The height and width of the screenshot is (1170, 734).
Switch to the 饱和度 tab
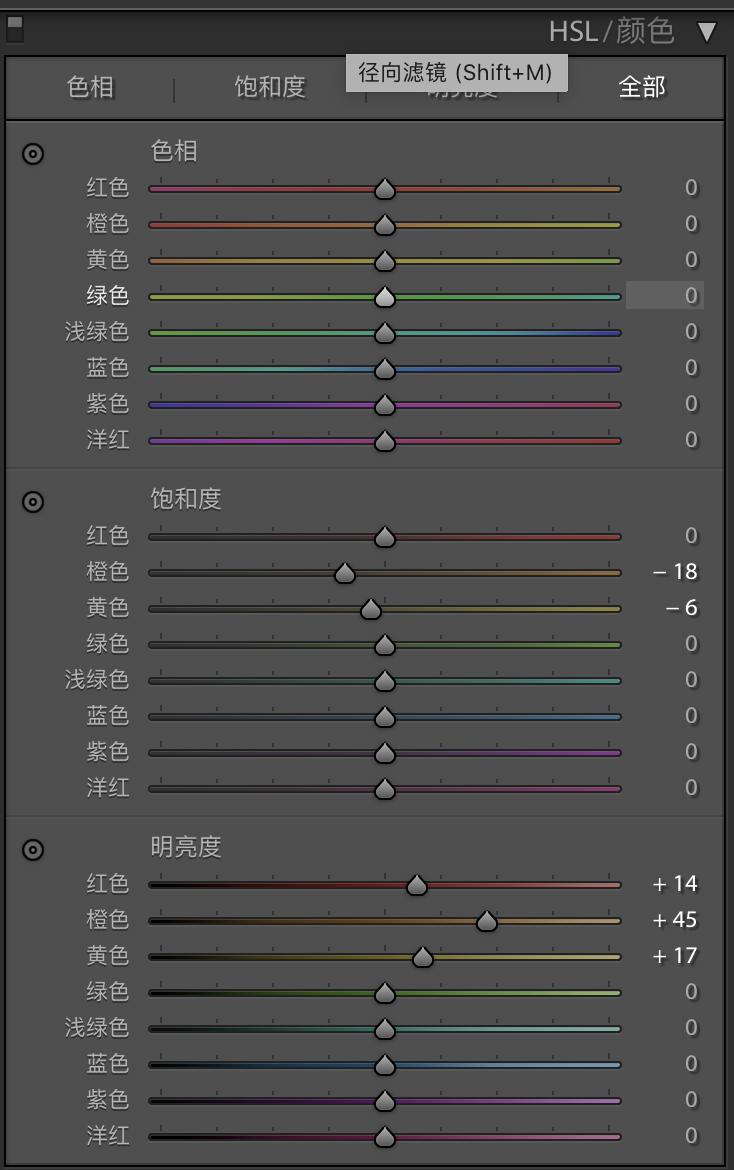pyautogui.click(x=268, y=88)
